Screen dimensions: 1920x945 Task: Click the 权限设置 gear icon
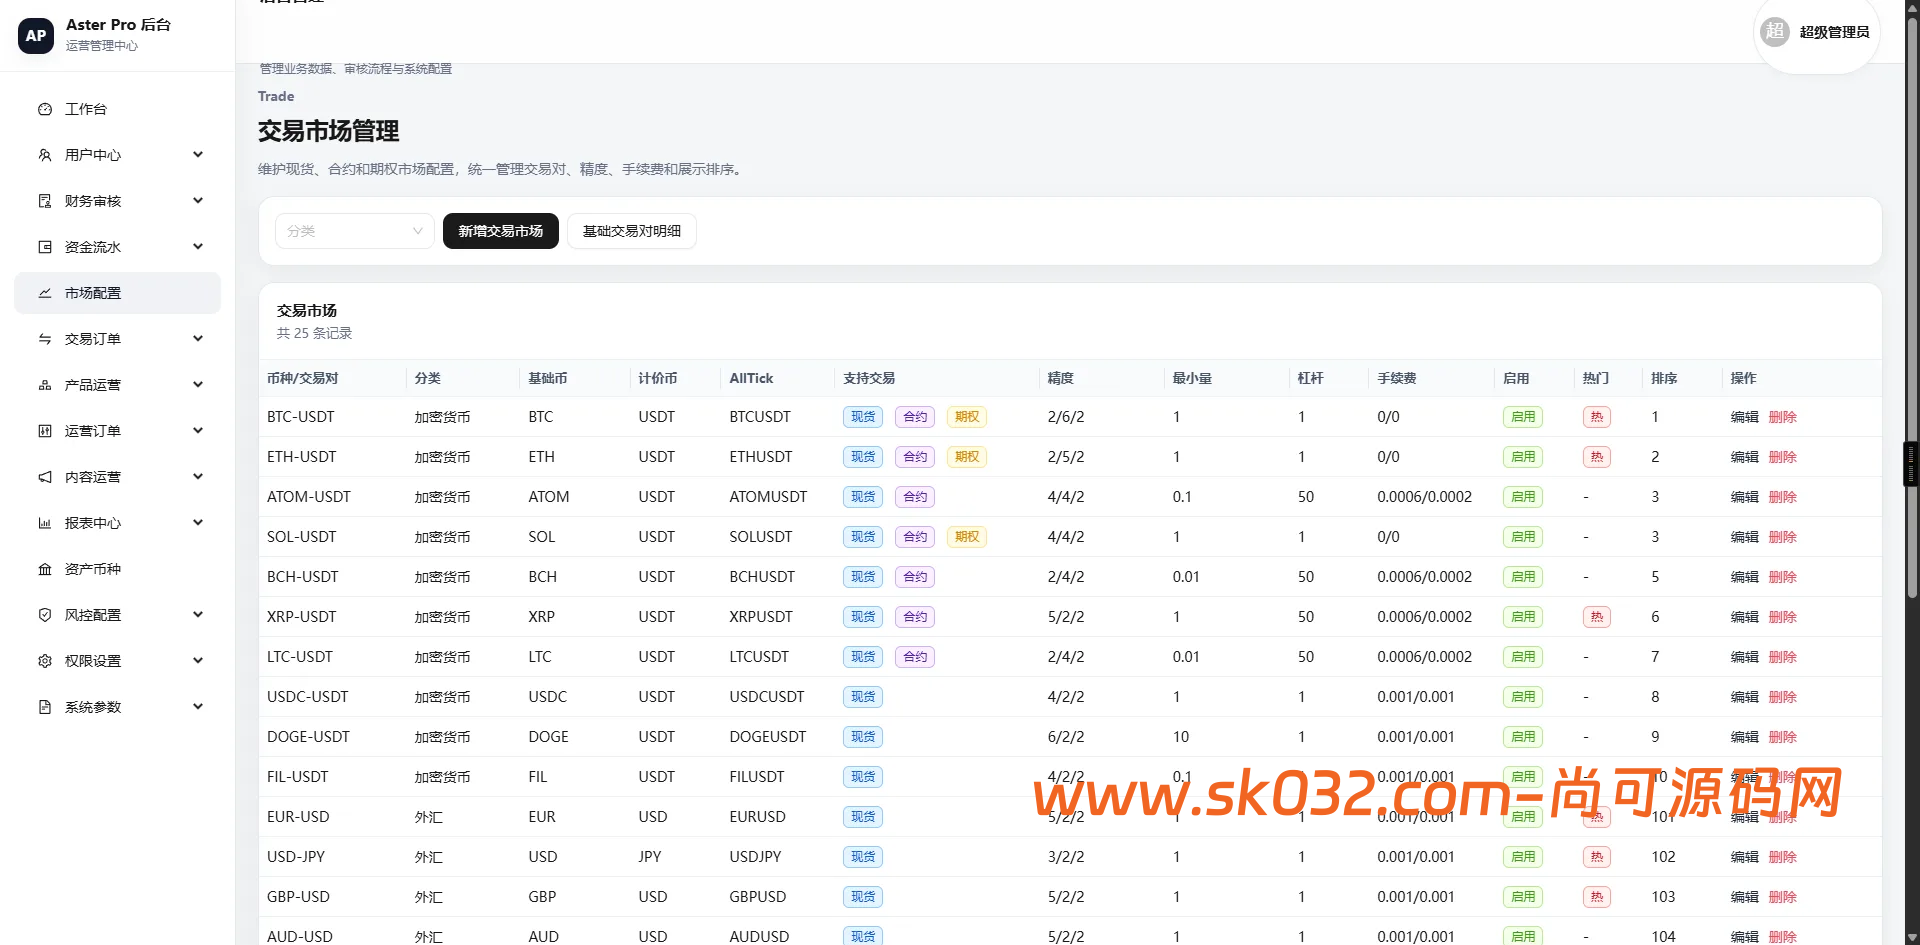[x=45, y=661]
